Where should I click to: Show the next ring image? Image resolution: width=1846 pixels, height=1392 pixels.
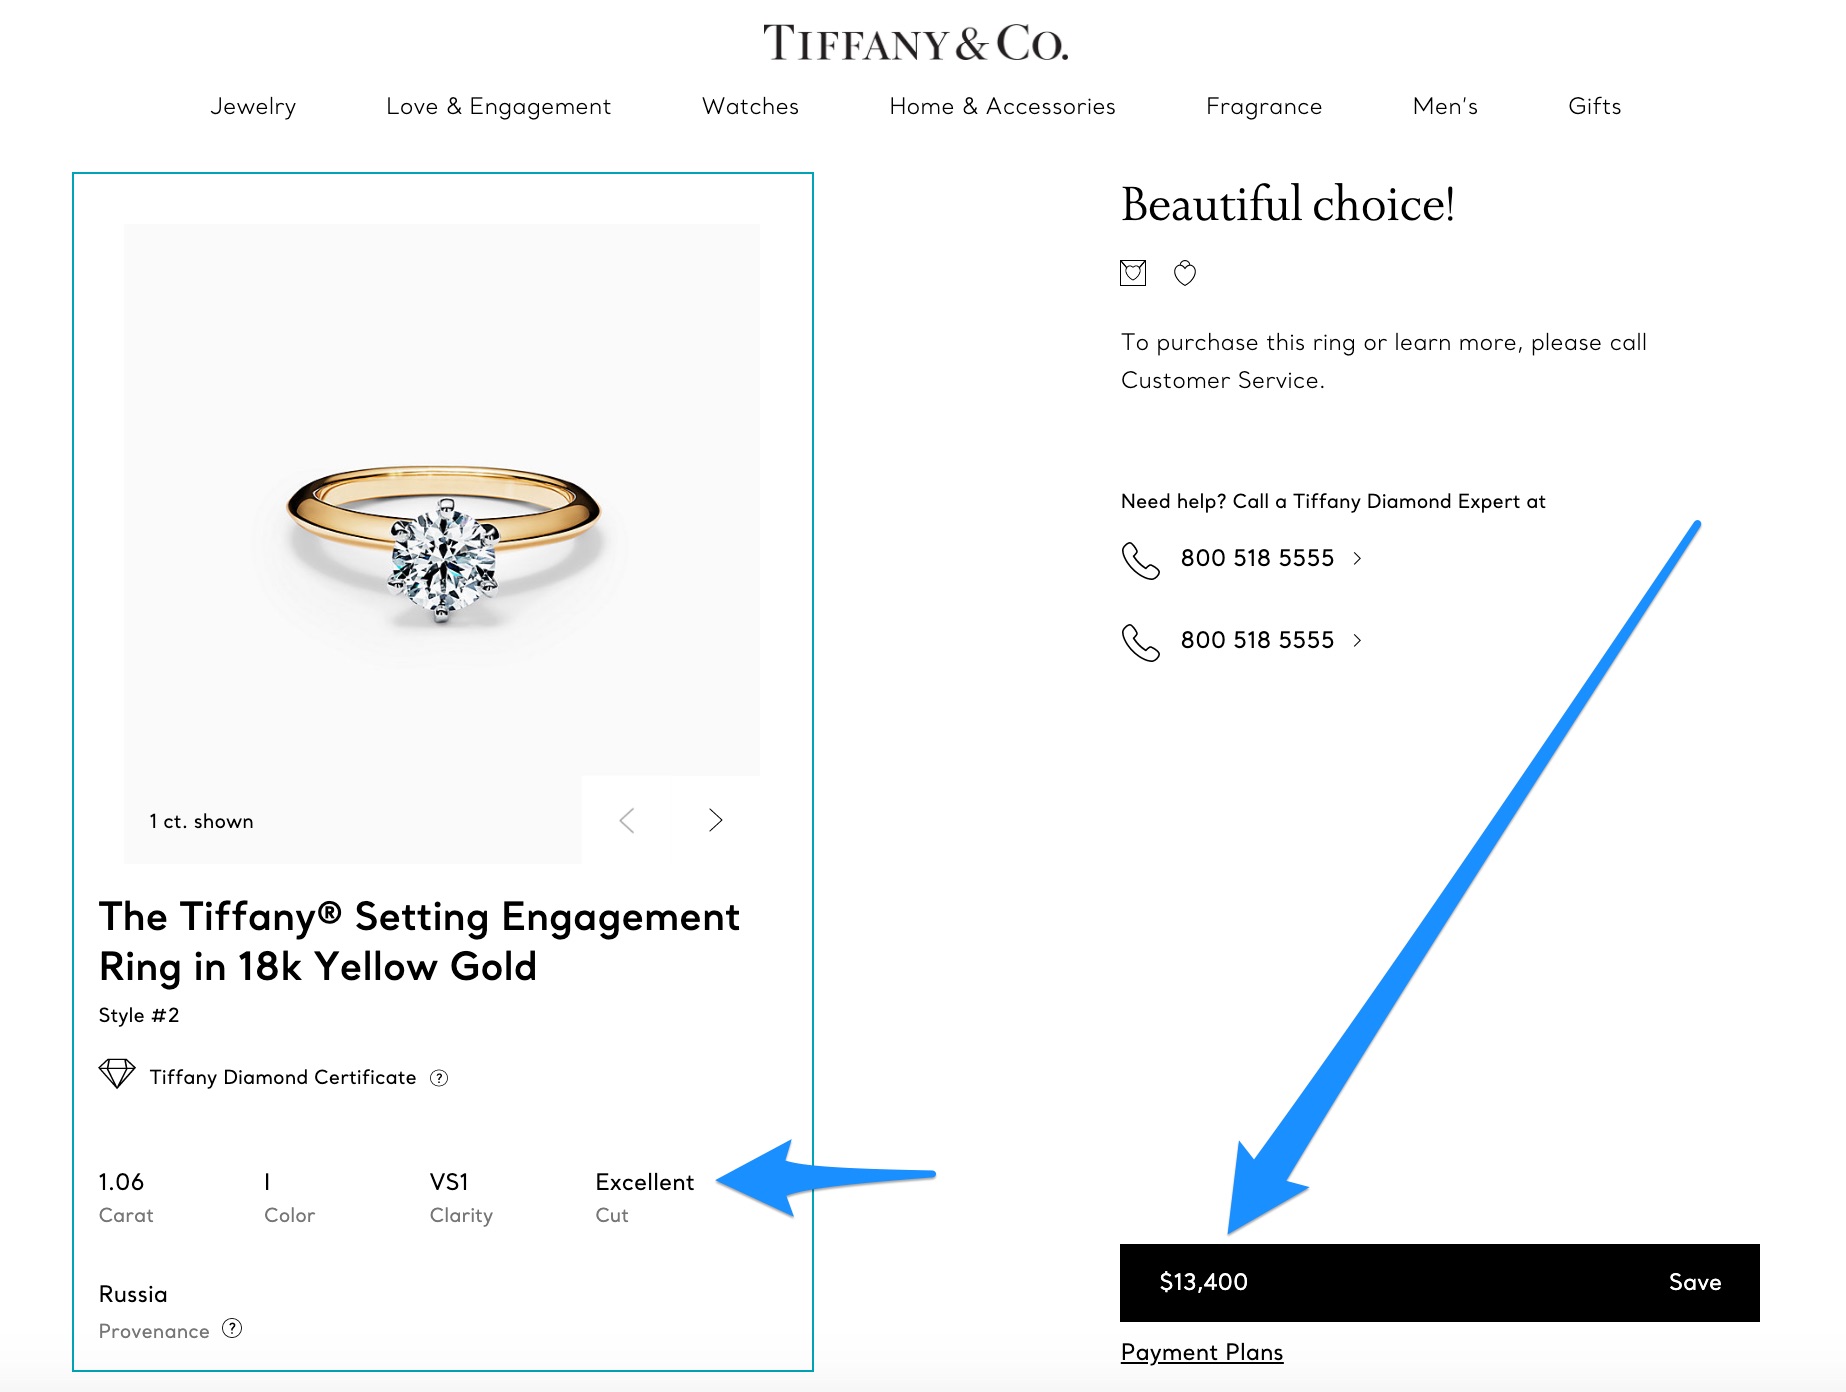[715, 821]
